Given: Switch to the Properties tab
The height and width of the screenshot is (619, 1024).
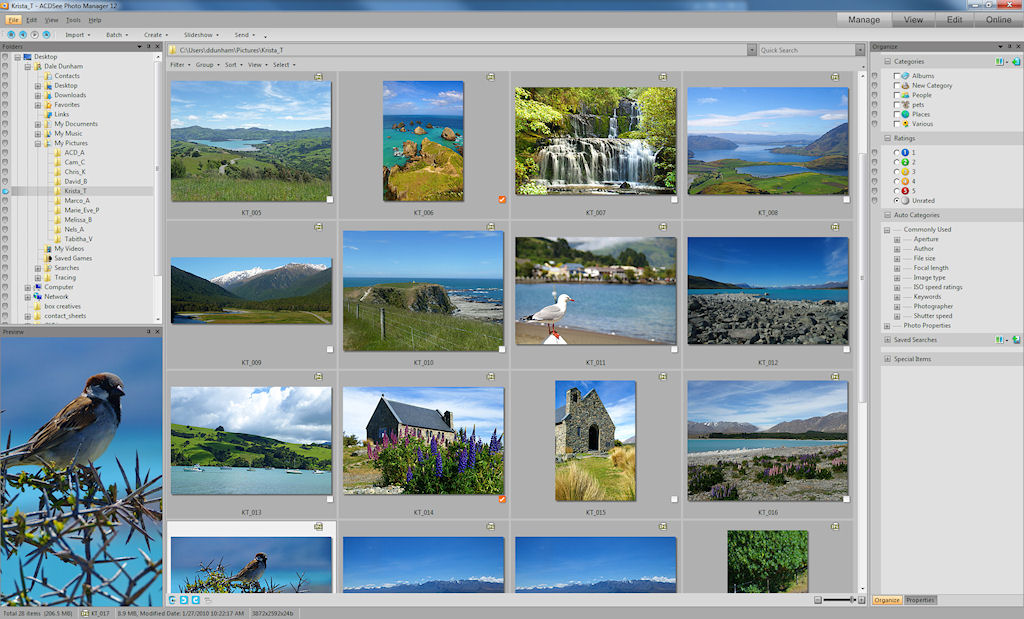Looking at the screenshot, I should (920, 600).
